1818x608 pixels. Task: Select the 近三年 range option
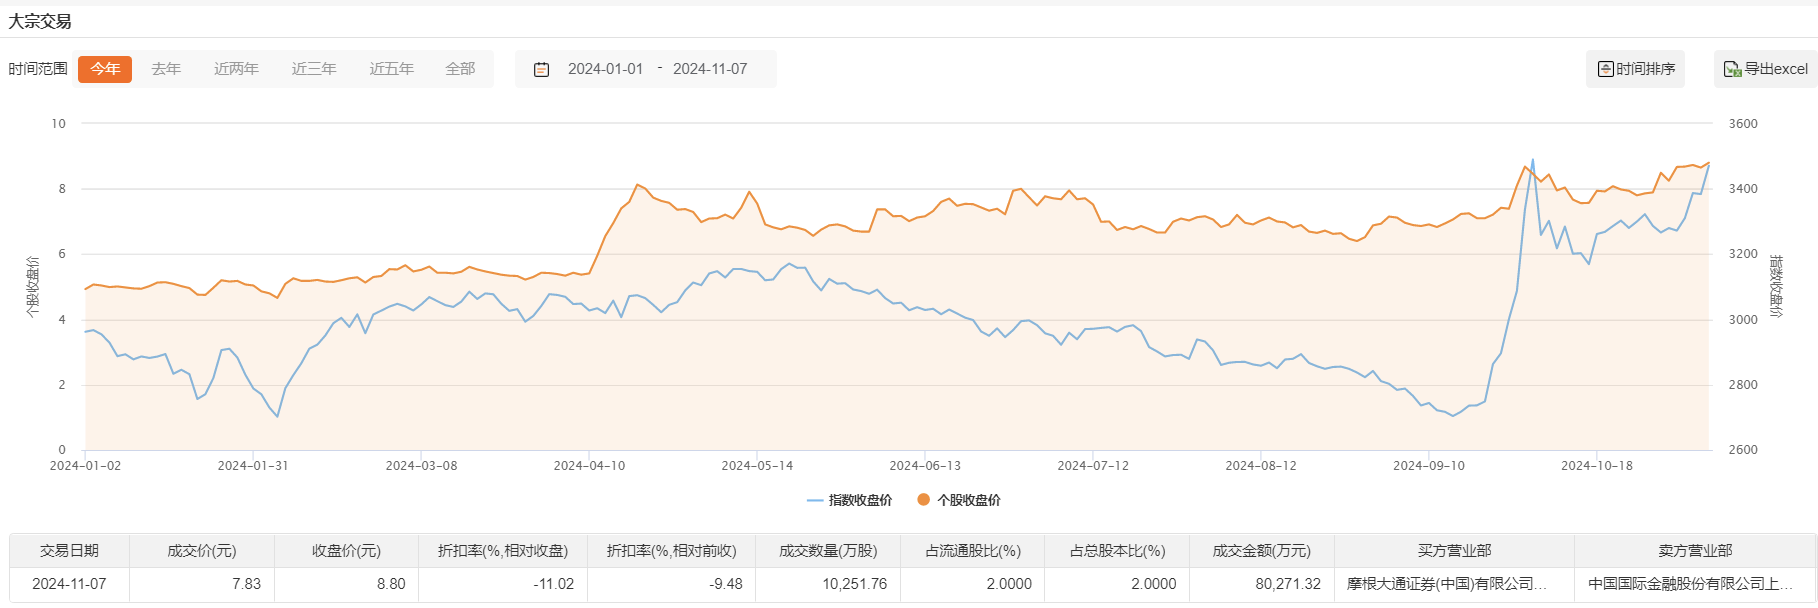coord(314,69)
